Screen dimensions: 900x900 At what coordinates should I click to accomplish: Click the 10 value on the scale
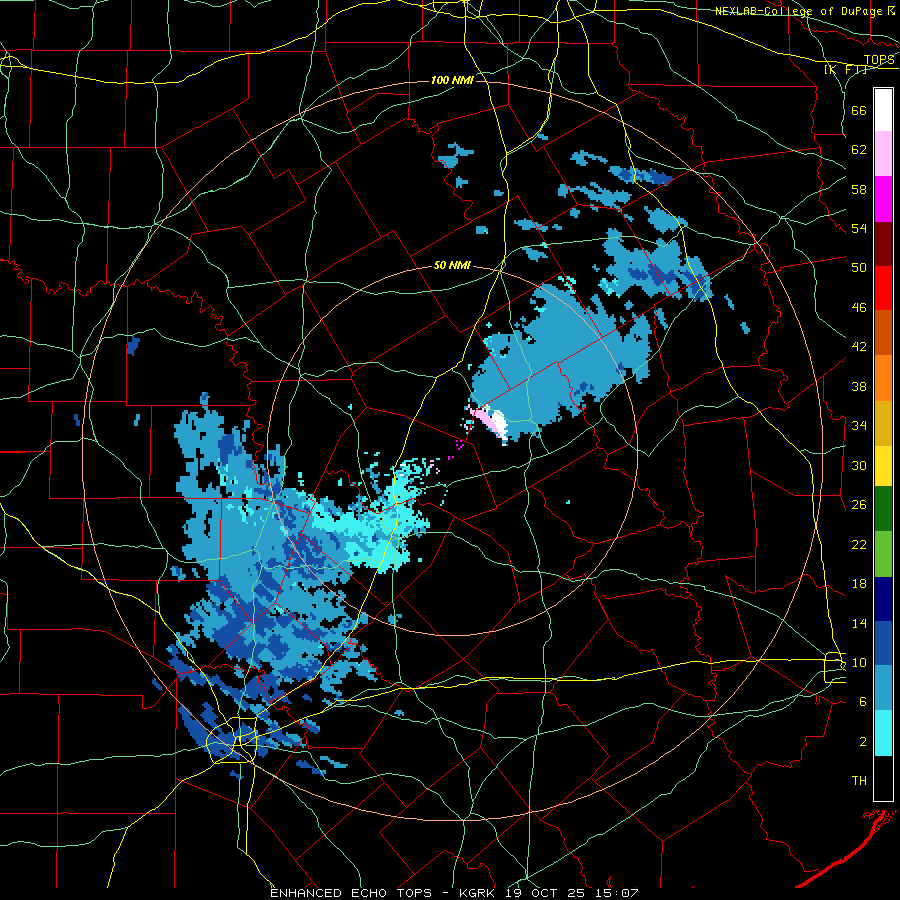tap(859, 662)
